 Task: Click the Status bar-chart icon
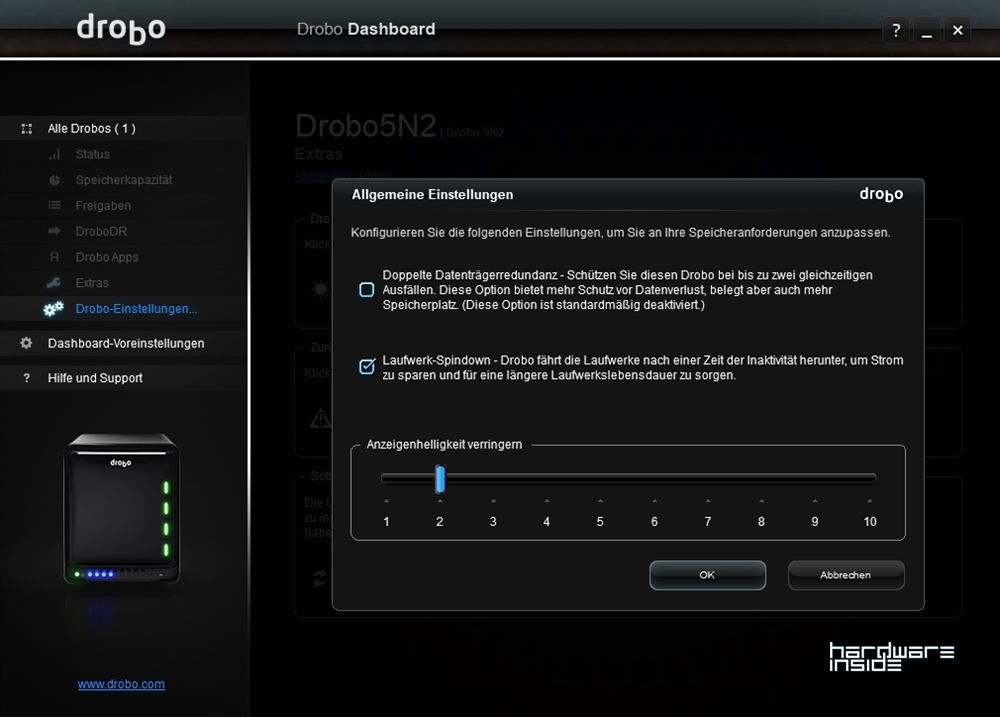point(55,154)
